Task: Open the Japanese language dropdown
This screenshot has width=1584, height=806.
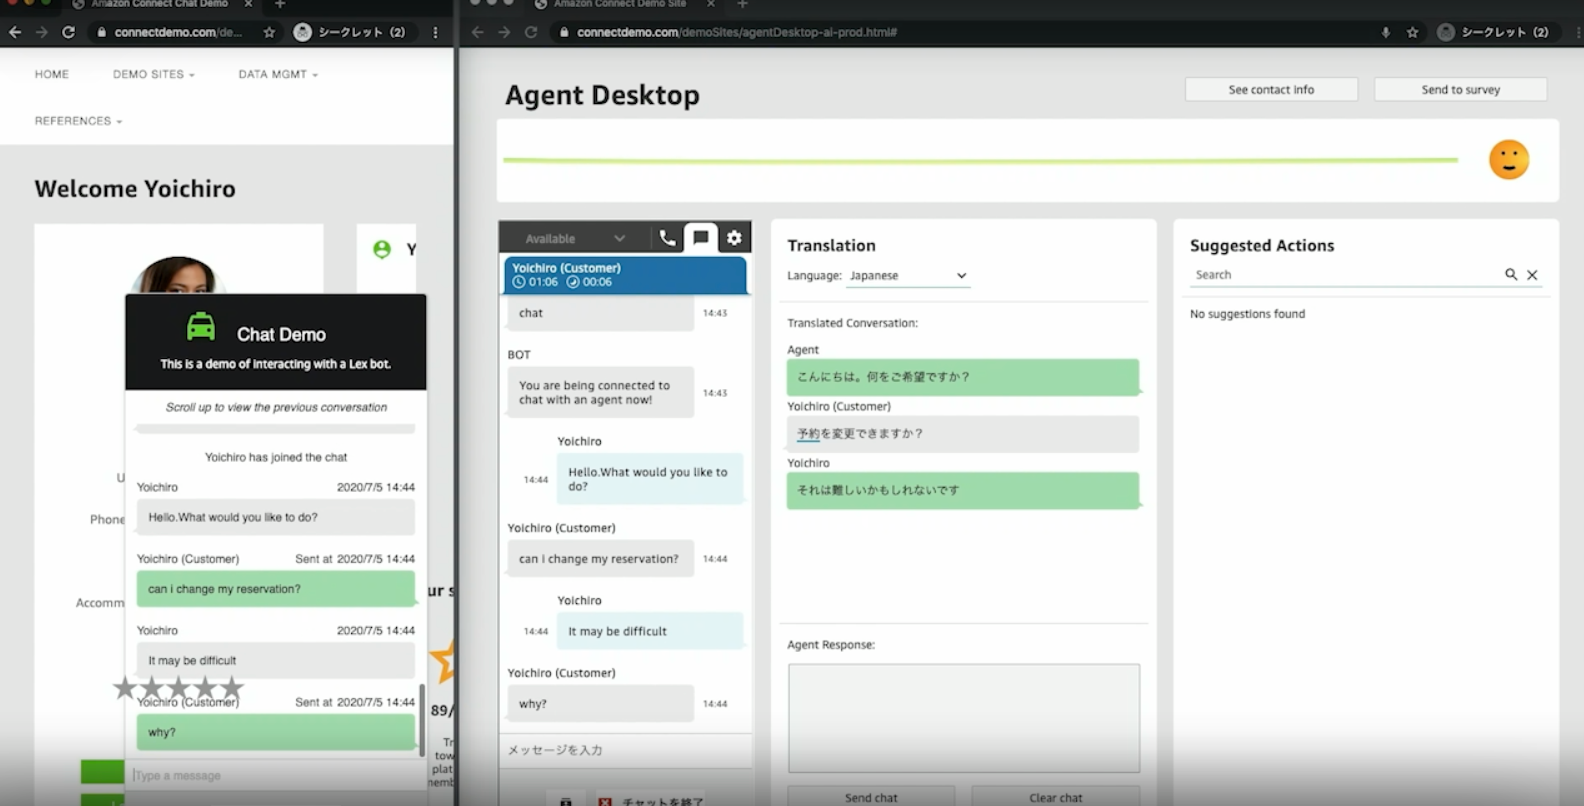Action: click(x=908, y=275)
